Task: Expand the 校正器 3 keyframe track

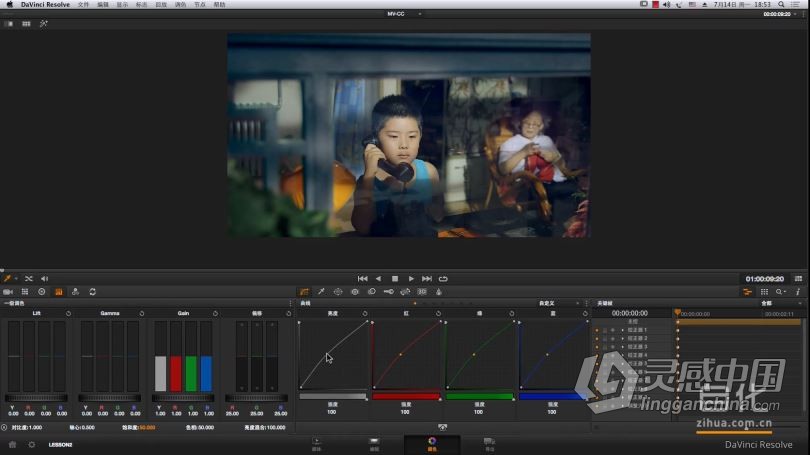Action: [x=622, y=347]
